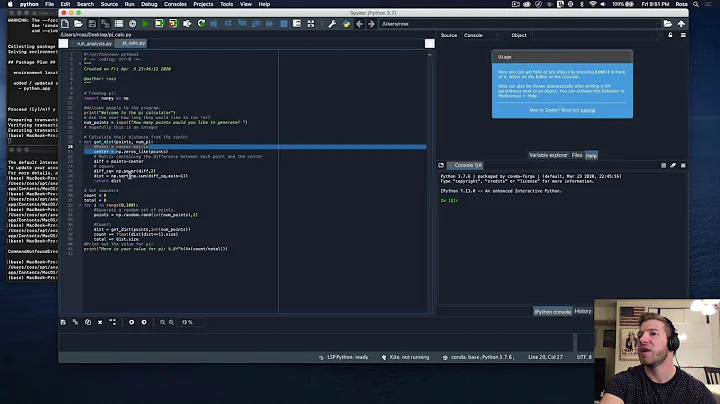
Task: Maximize current pane toolbar icon
Action: [297, 24]
